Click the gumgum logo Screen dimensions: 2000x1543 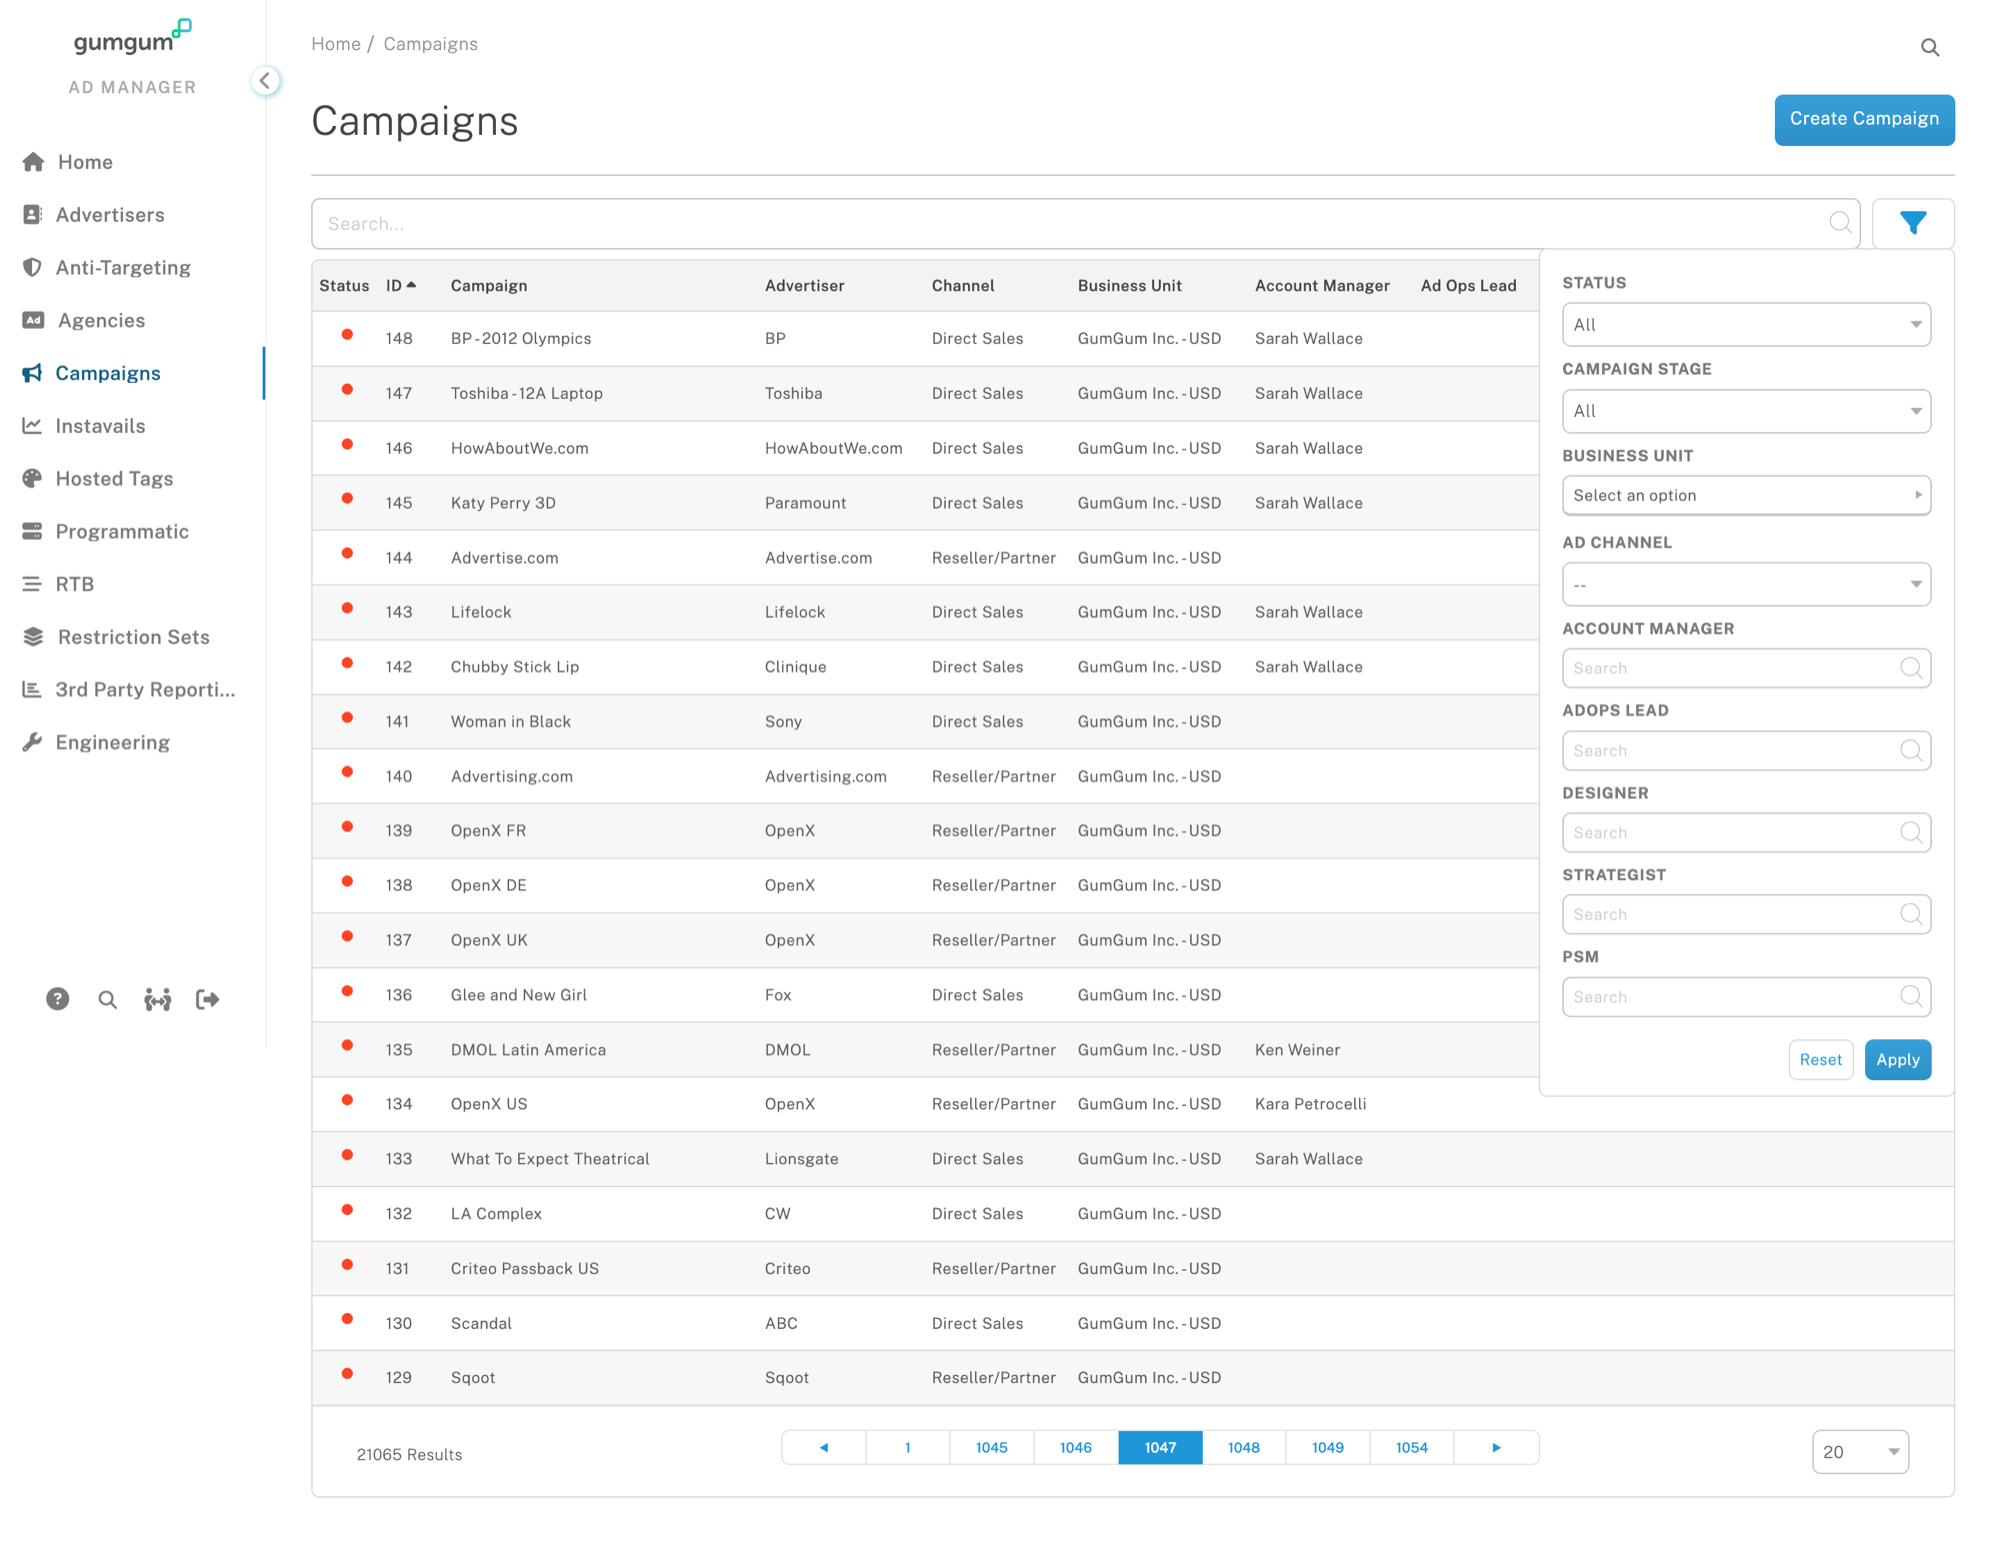(x=132, y=38)
